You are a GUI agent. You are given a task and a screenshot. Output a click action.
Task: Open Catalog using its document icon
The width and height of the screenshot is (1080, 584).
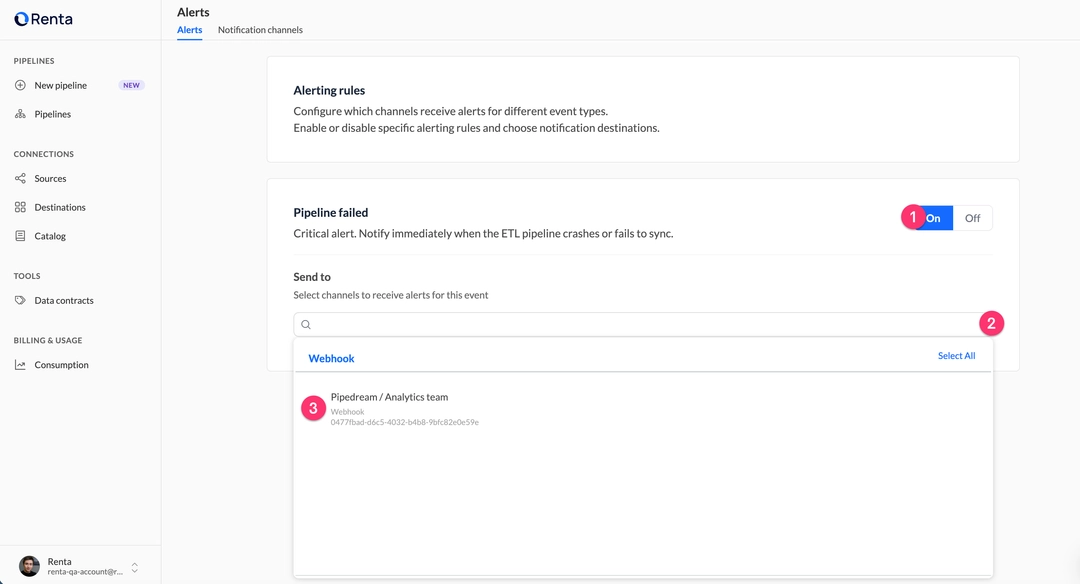(x=19, y=235)
